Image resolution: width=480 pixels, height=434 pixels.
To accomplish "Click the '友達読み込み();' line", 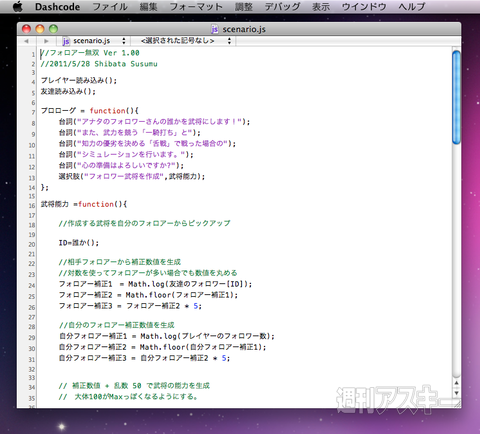I will pos(68,91).
